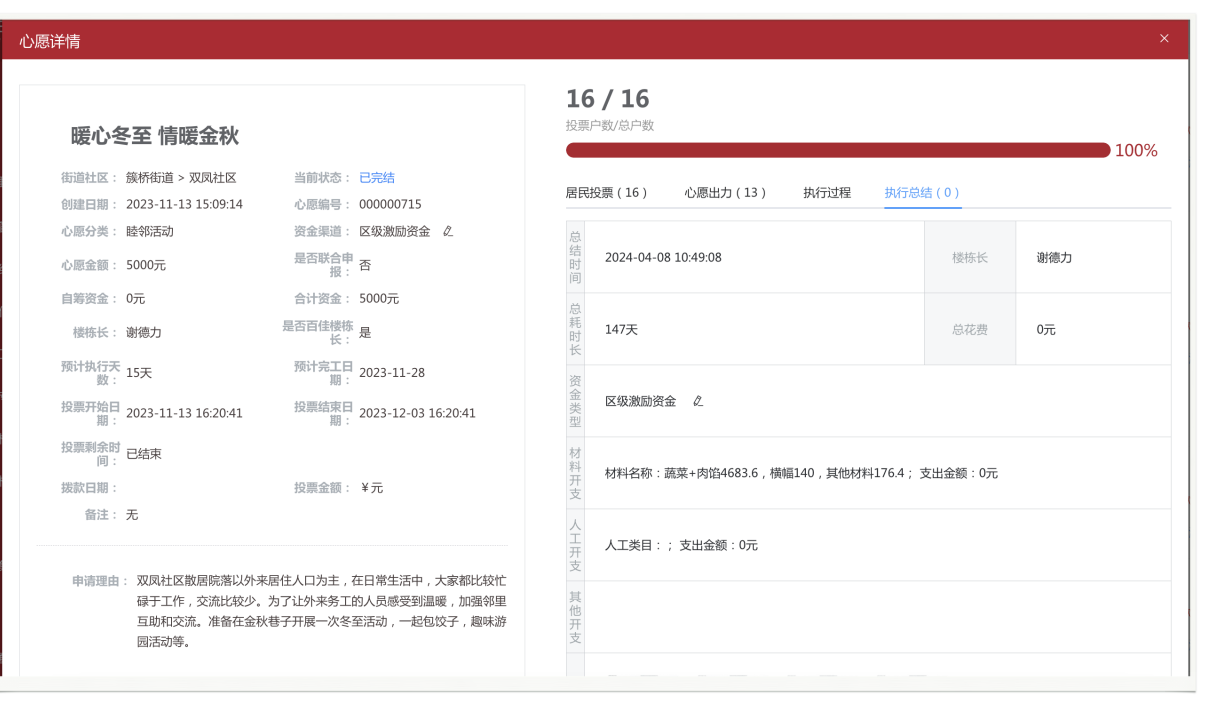Click the 心愿详情 dialog title
Screen dimensions: 1209x705
(50, 41)
